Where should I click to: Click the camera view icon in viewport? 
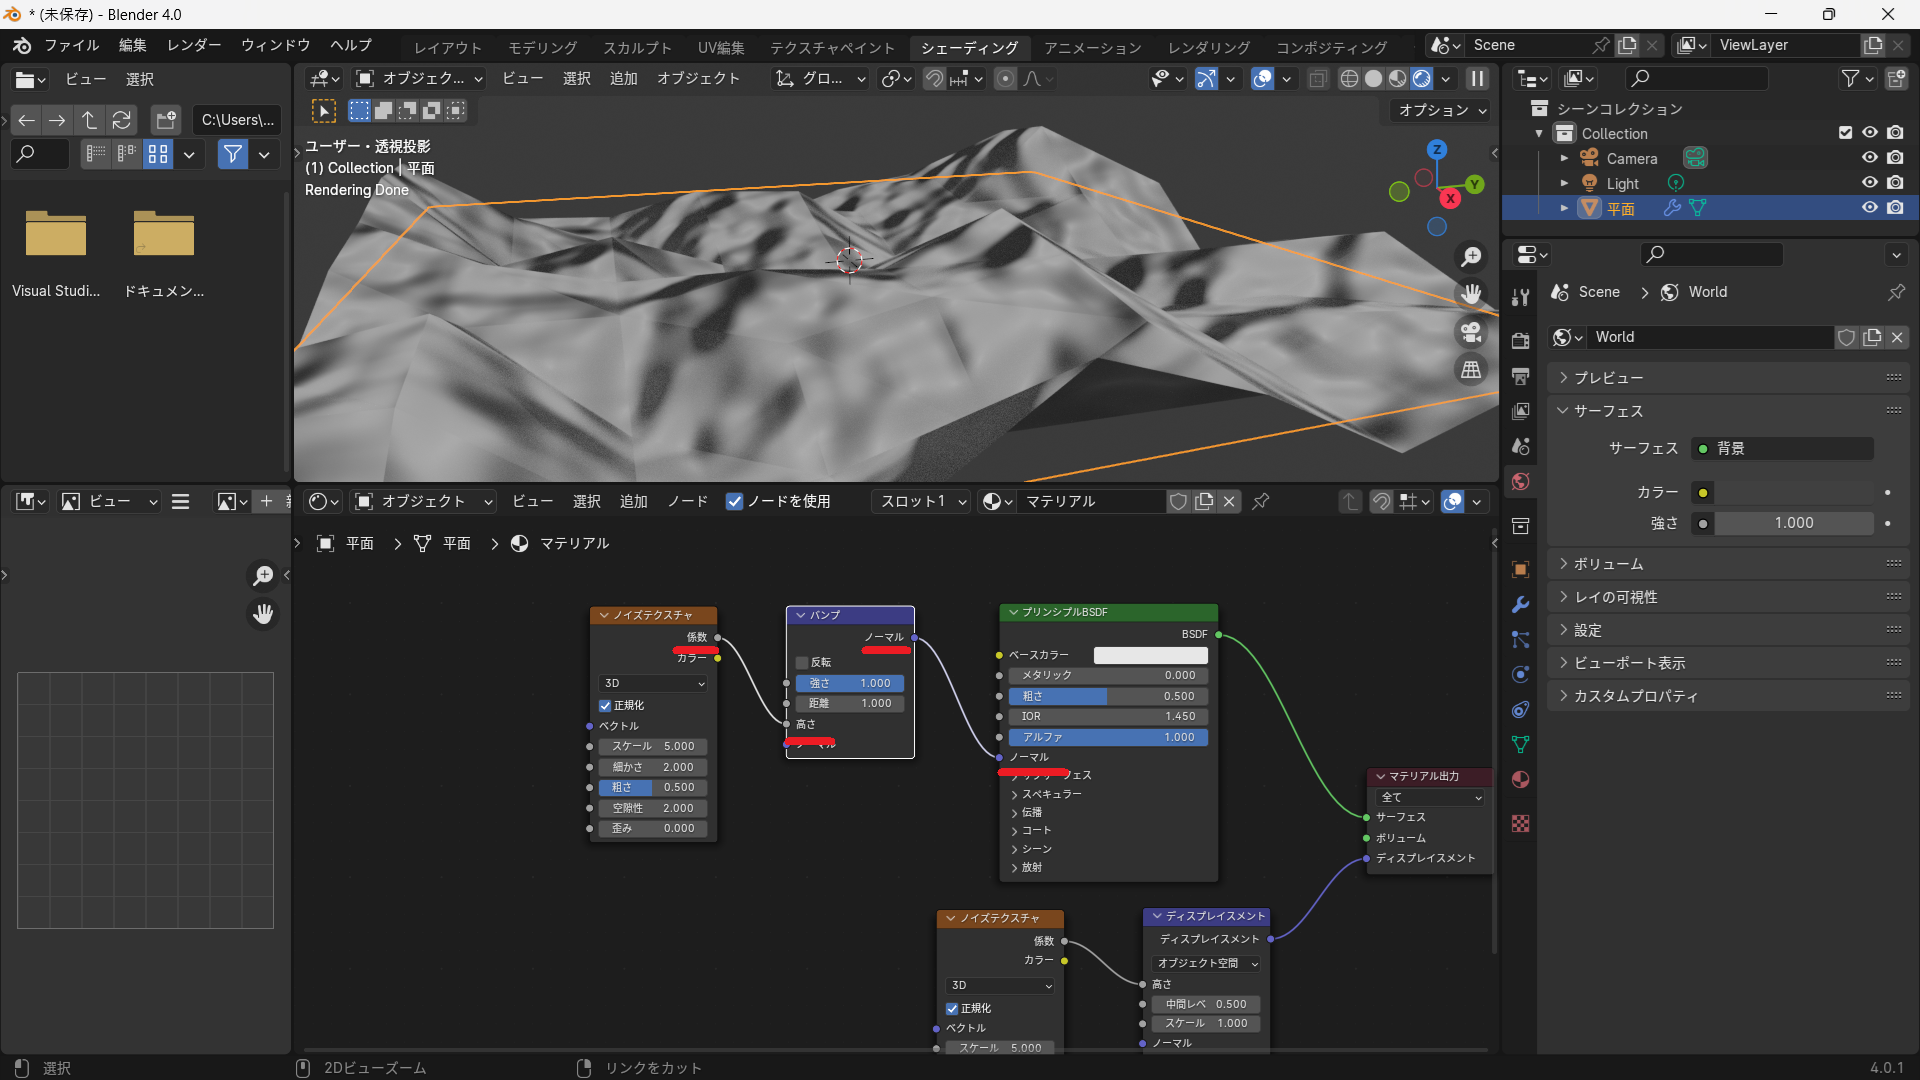(1471, 332)
